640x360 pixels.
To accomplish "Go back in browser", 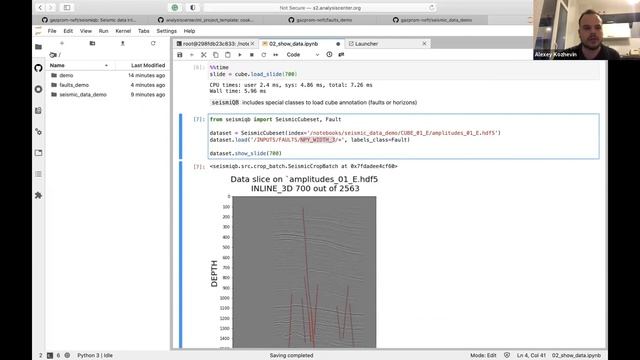I will [x=40, y=8].
